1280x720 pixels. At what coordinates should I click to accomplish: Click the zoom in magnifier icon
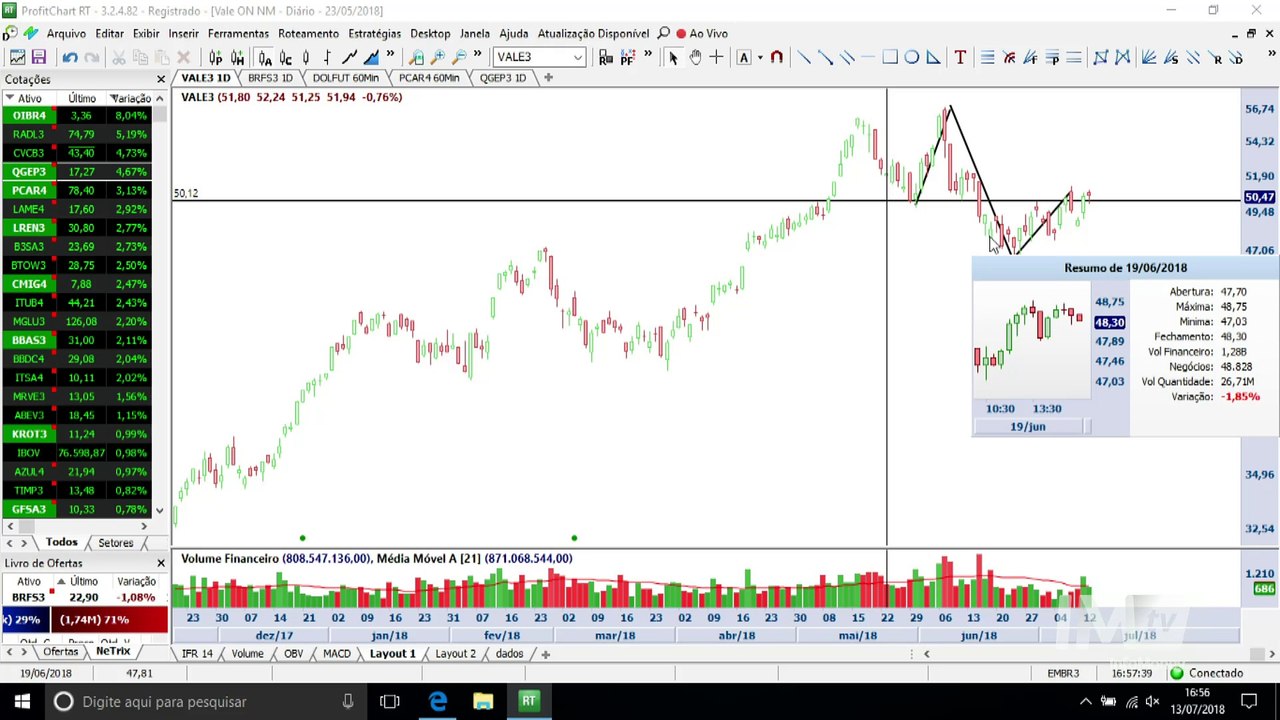tap(438, 57)
